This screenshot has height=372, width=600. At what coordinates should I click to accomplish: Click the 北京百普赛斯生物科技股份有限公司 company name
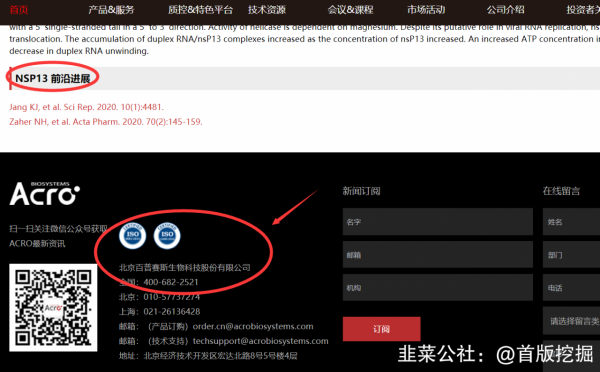click(184, 268)
